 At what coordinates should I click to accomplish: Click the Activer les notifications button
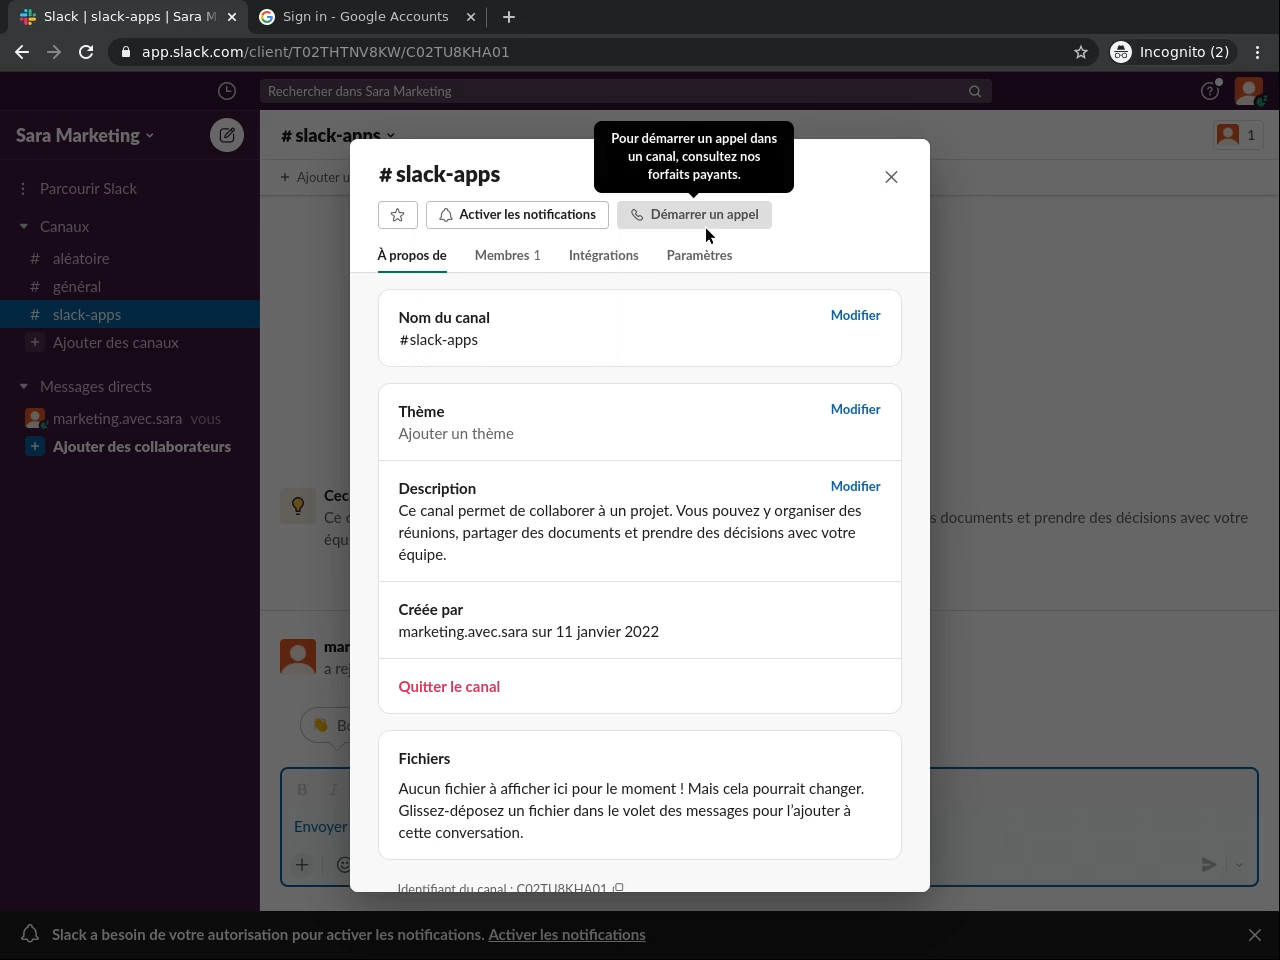coord(517,215)
